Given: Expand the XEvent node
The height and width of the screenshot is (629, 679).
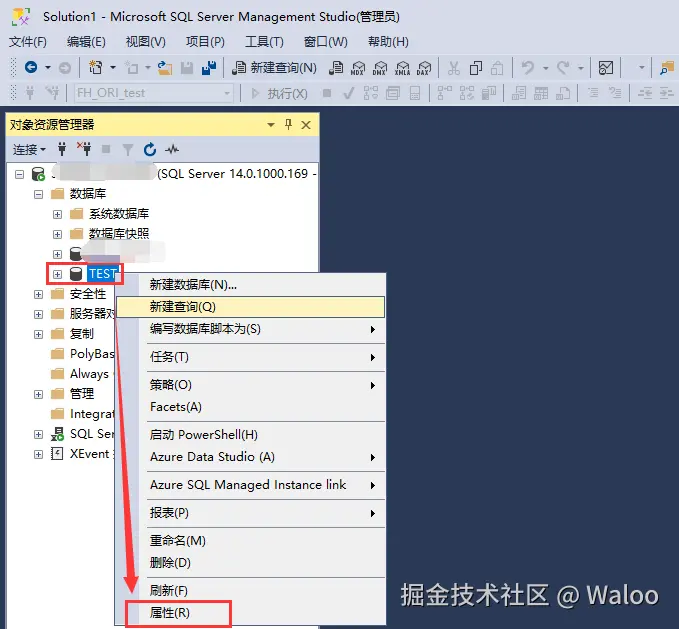Looking at the screenshot, I should click(x=39, y=454).
